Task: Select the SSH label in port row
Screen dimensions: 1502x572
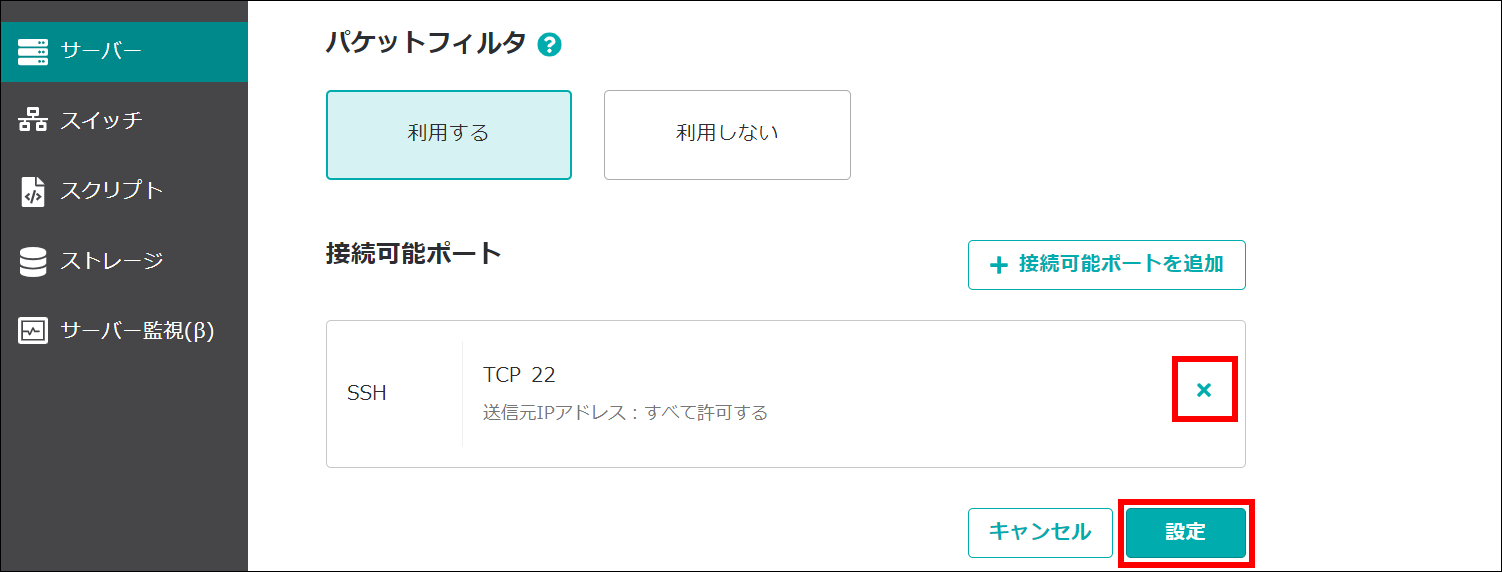Action: (x=367, y=393)
